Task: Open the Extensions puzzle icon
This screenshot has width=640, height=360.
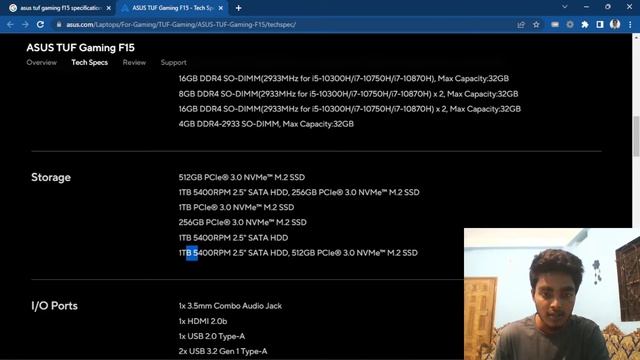Action: click(585, 25)
